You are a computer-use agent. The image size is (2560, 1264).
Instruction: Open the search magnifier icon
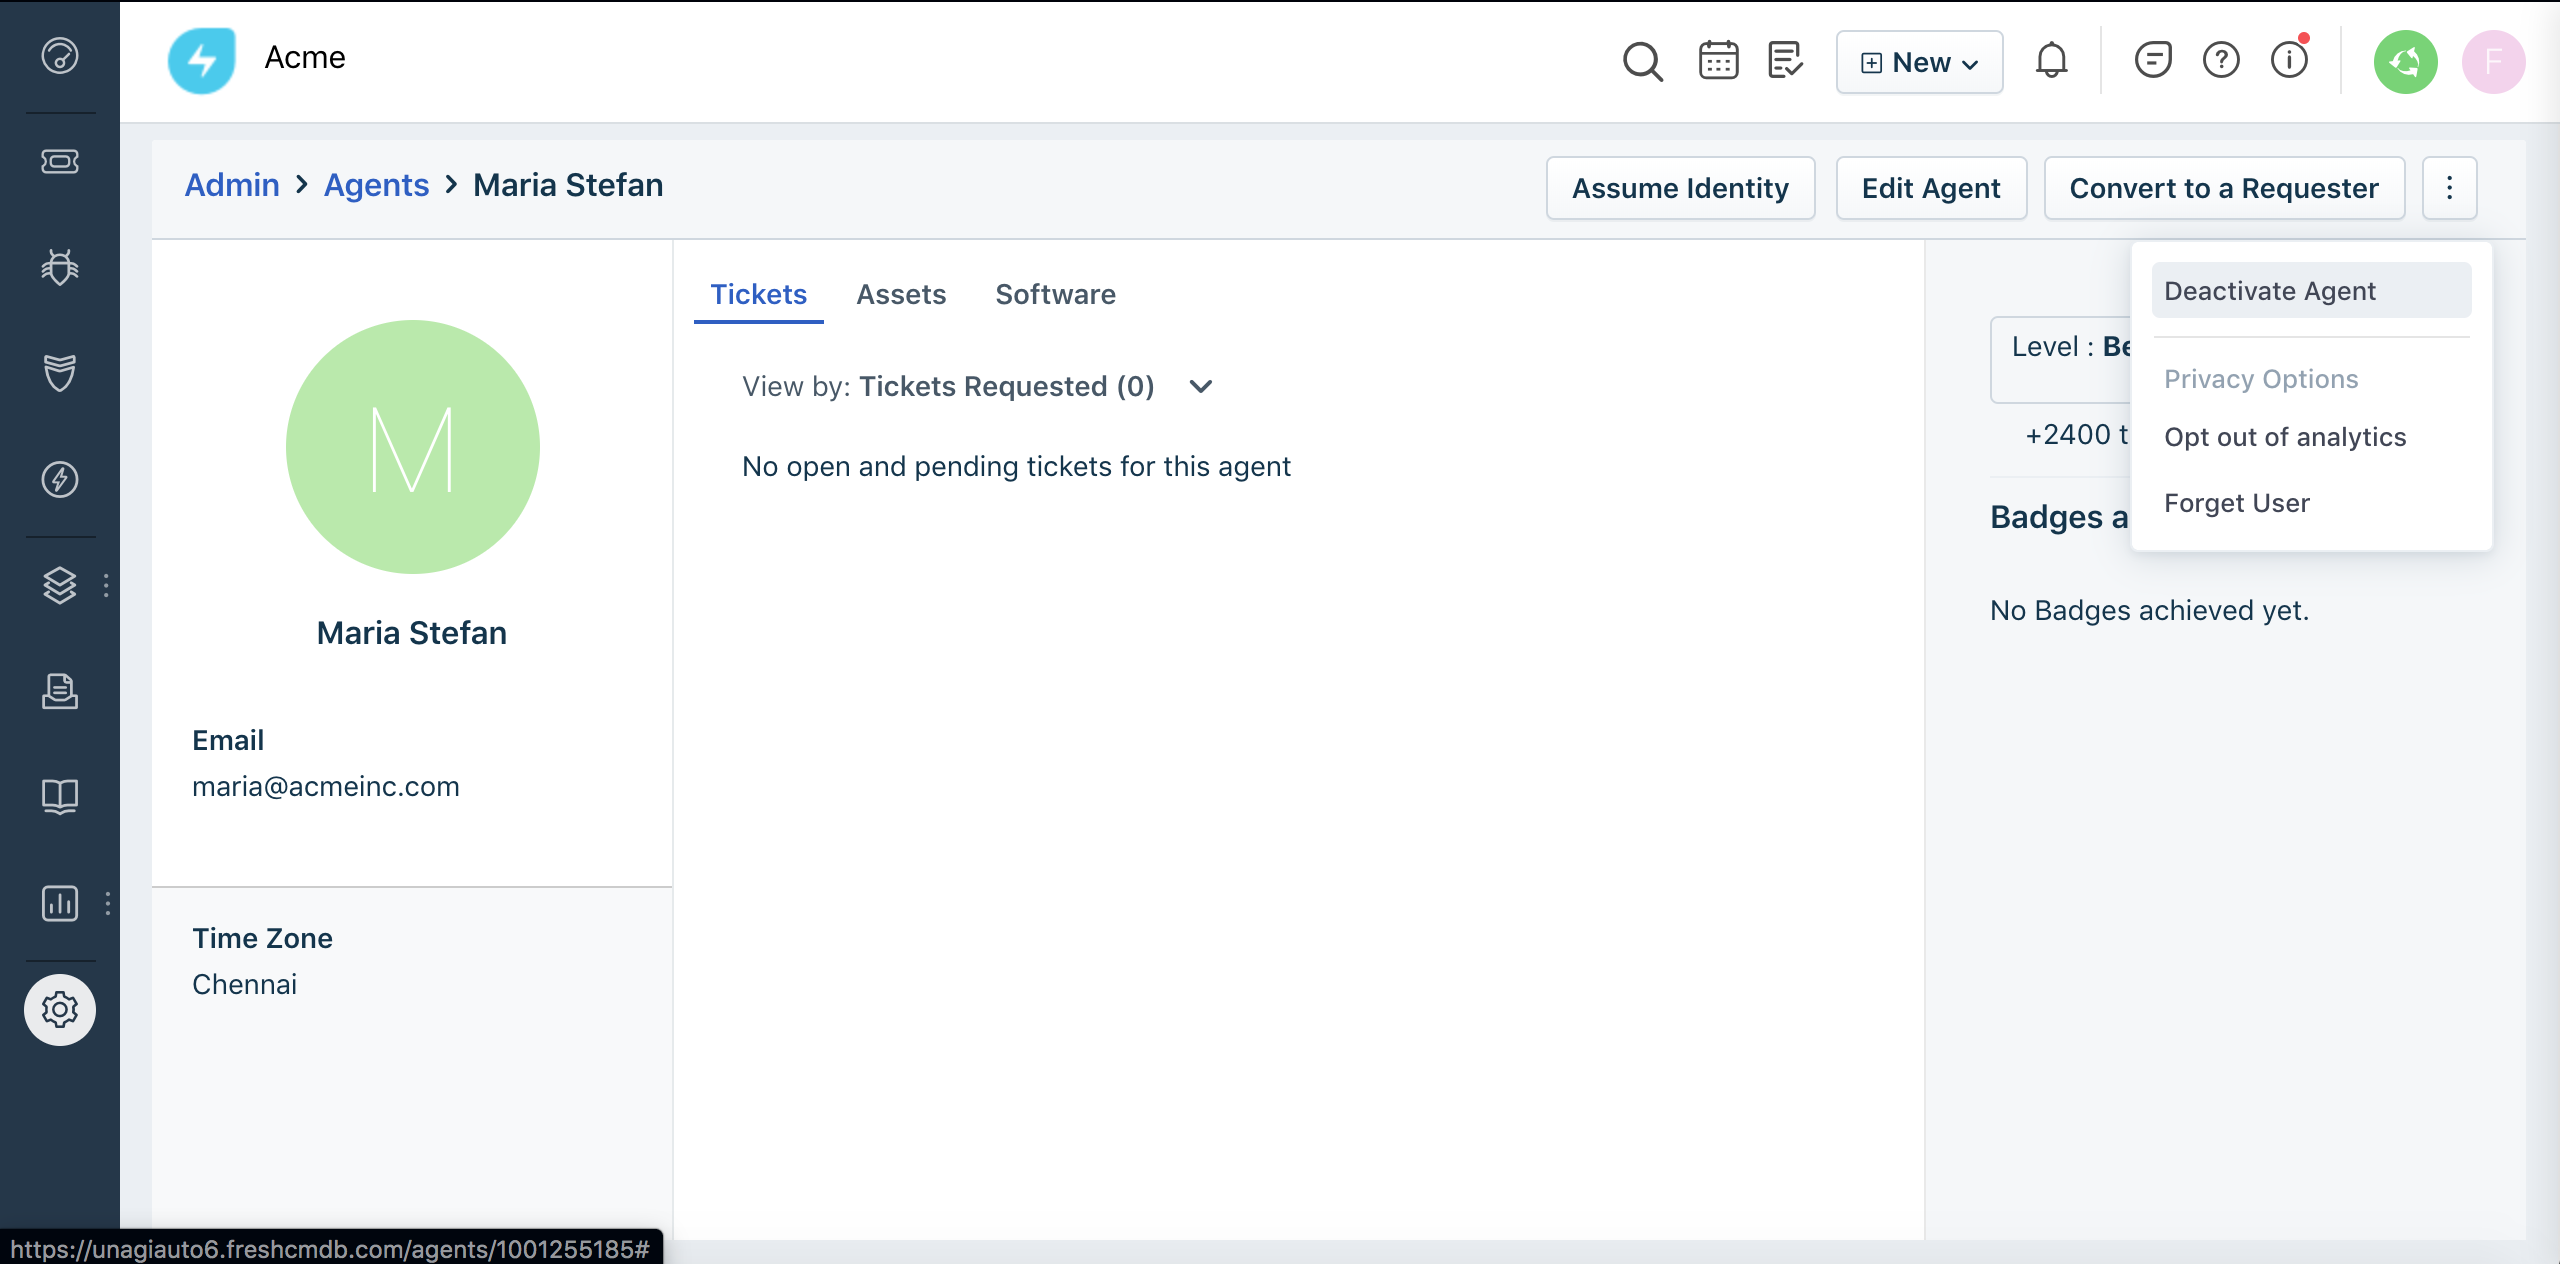coord(1642,62)
